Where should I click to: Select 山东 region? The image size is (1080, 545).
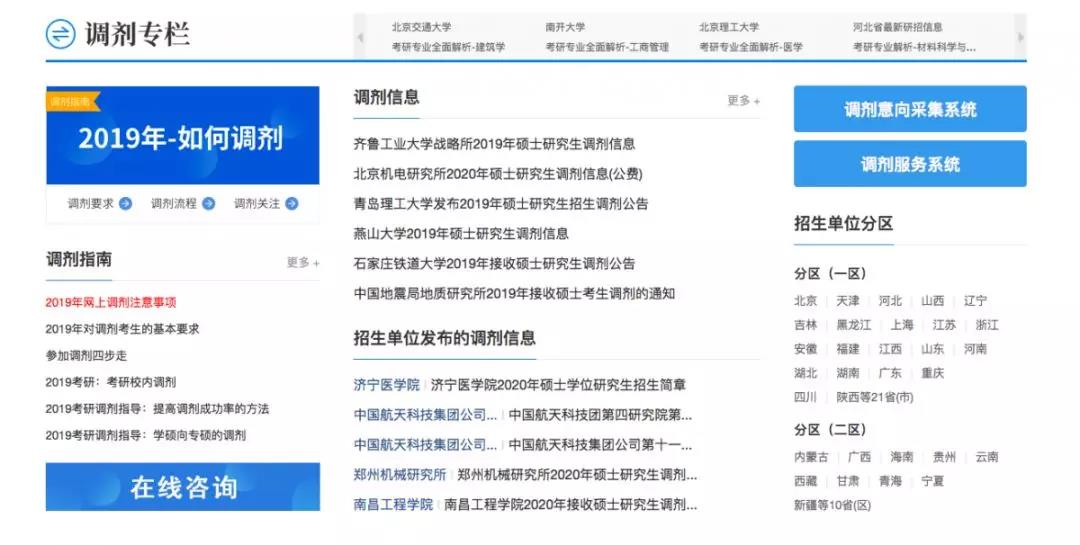(933, 349)
